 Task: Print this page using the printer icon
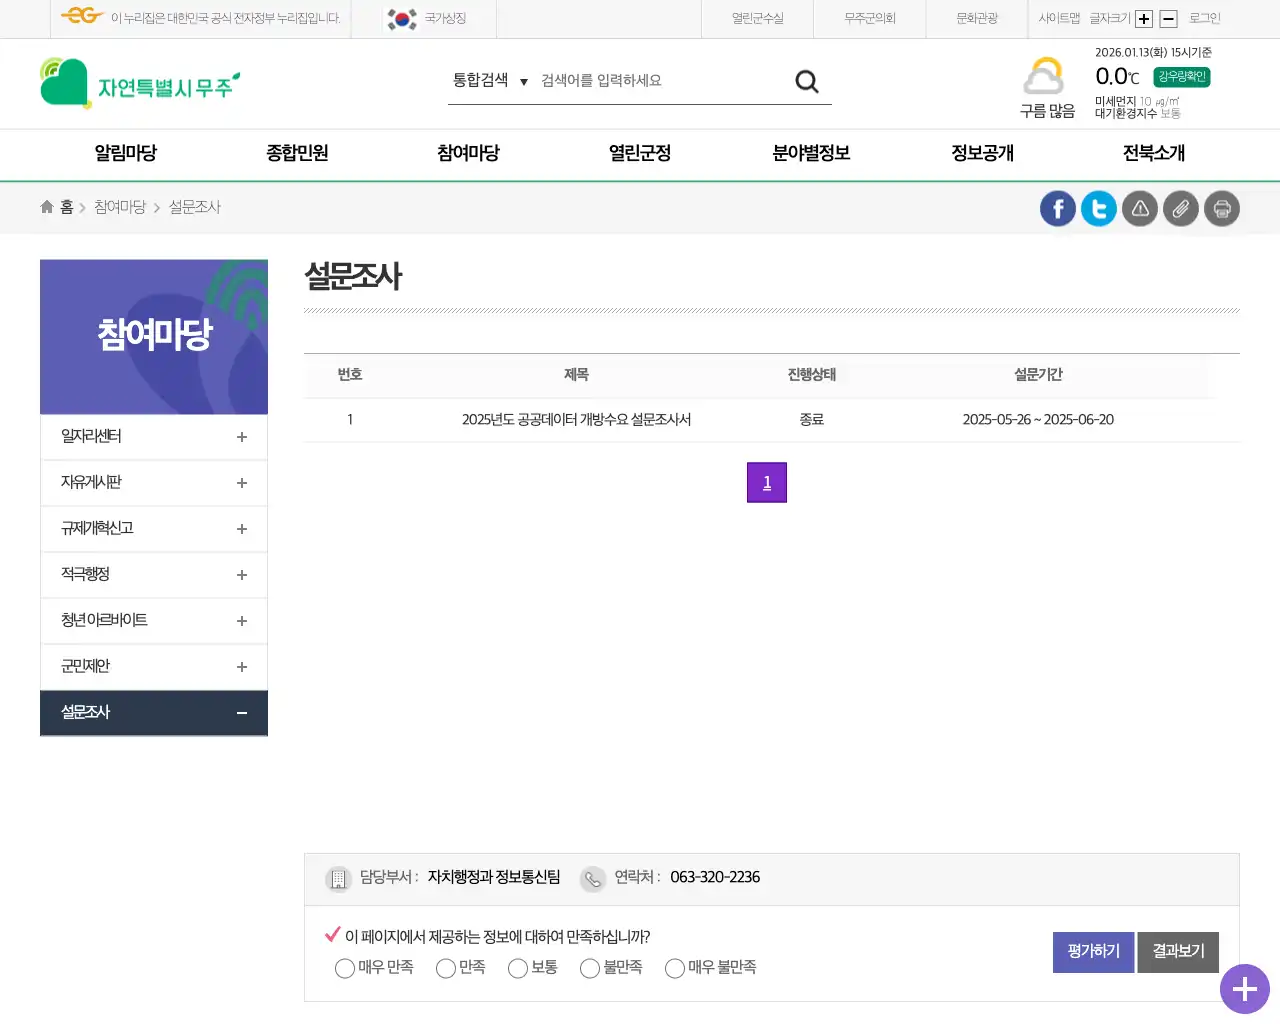pos(1221,208)
